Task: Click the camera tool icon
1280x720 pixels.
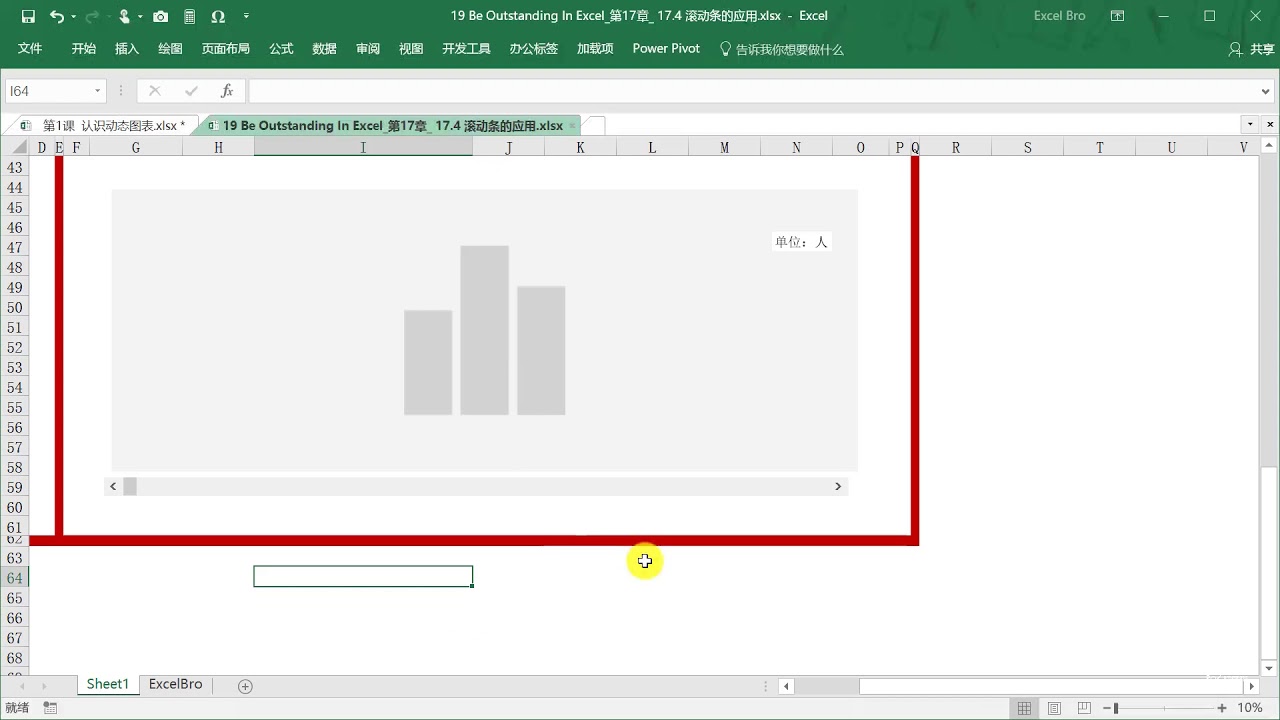Action: tap(160, 16)
